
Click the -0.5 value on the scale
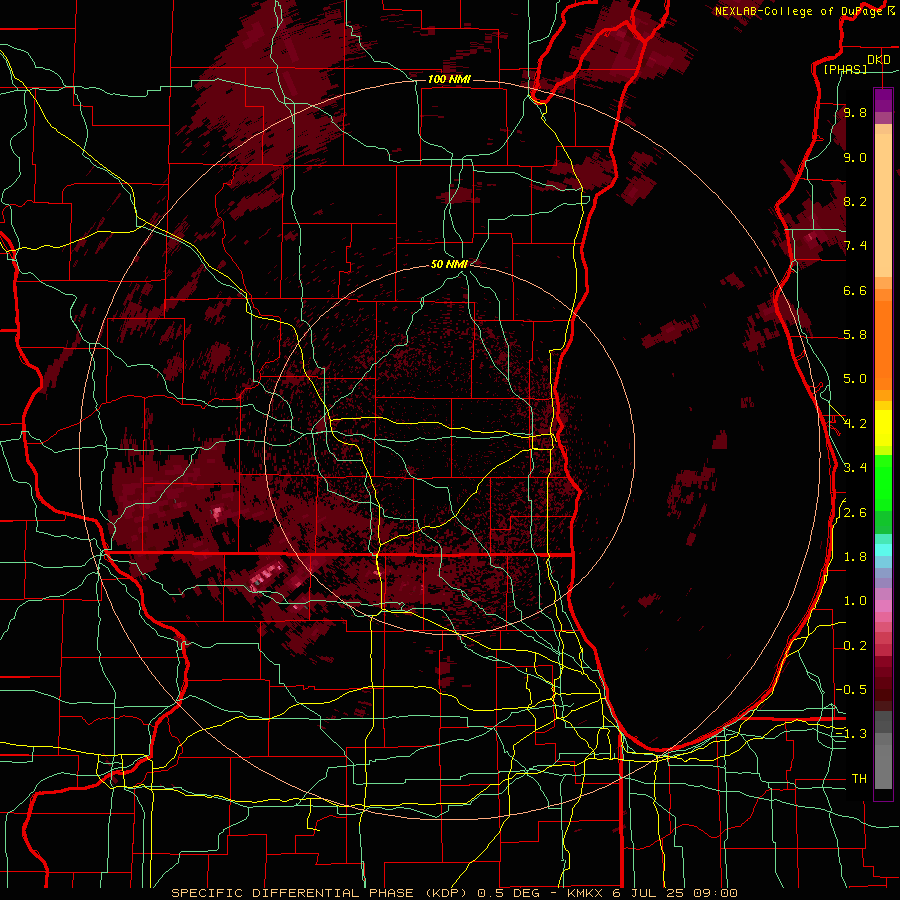pos(852,690)
